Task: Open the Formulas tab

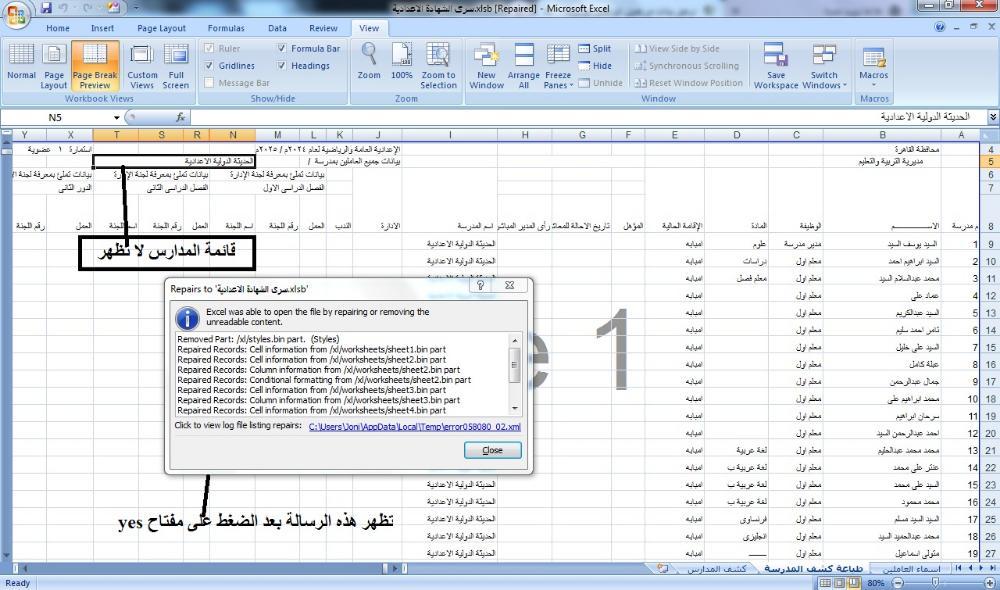Action: pyautogui.click(x=226, y=28)
